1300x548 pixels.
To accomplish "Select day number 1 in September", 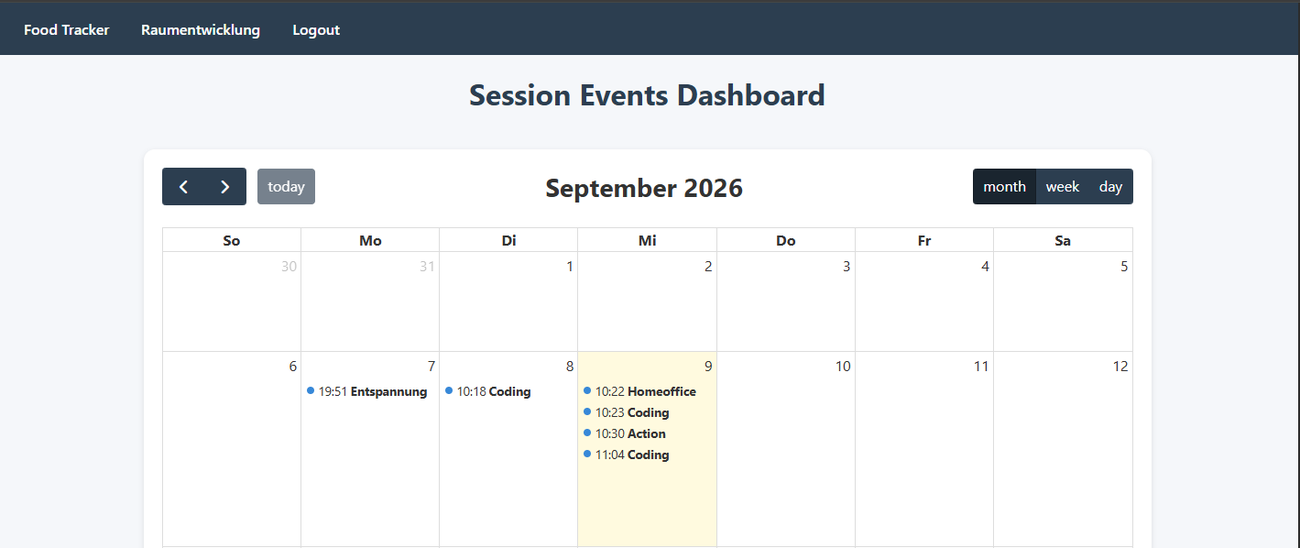I will pos(570,266).
